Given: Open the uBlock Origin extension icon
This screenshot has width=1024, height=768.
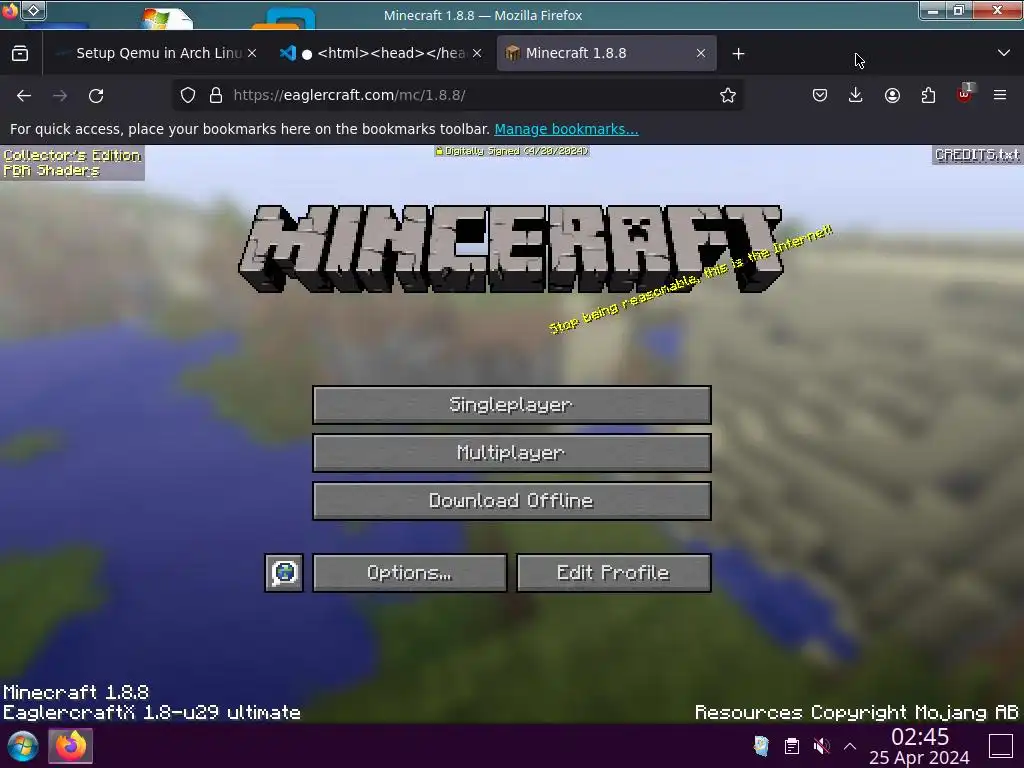Looking at the screenshot, I should pyautogui.click(x=964, y=95).
